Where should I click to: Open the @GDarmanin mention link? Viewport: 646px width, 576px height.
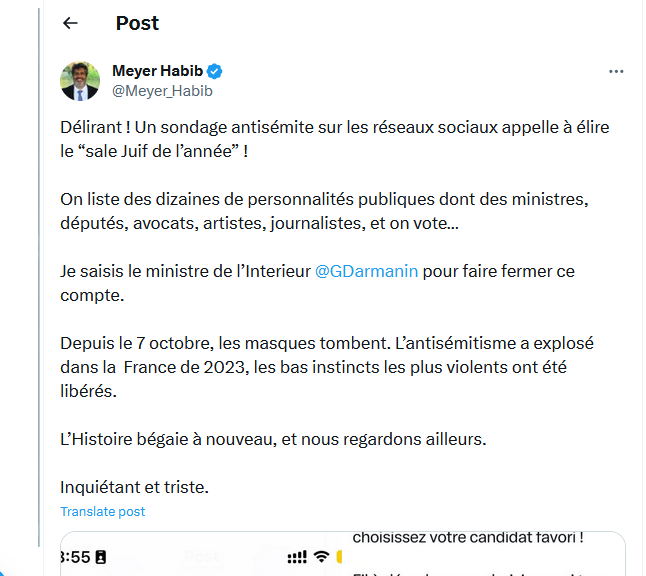[x=365, y=271]
